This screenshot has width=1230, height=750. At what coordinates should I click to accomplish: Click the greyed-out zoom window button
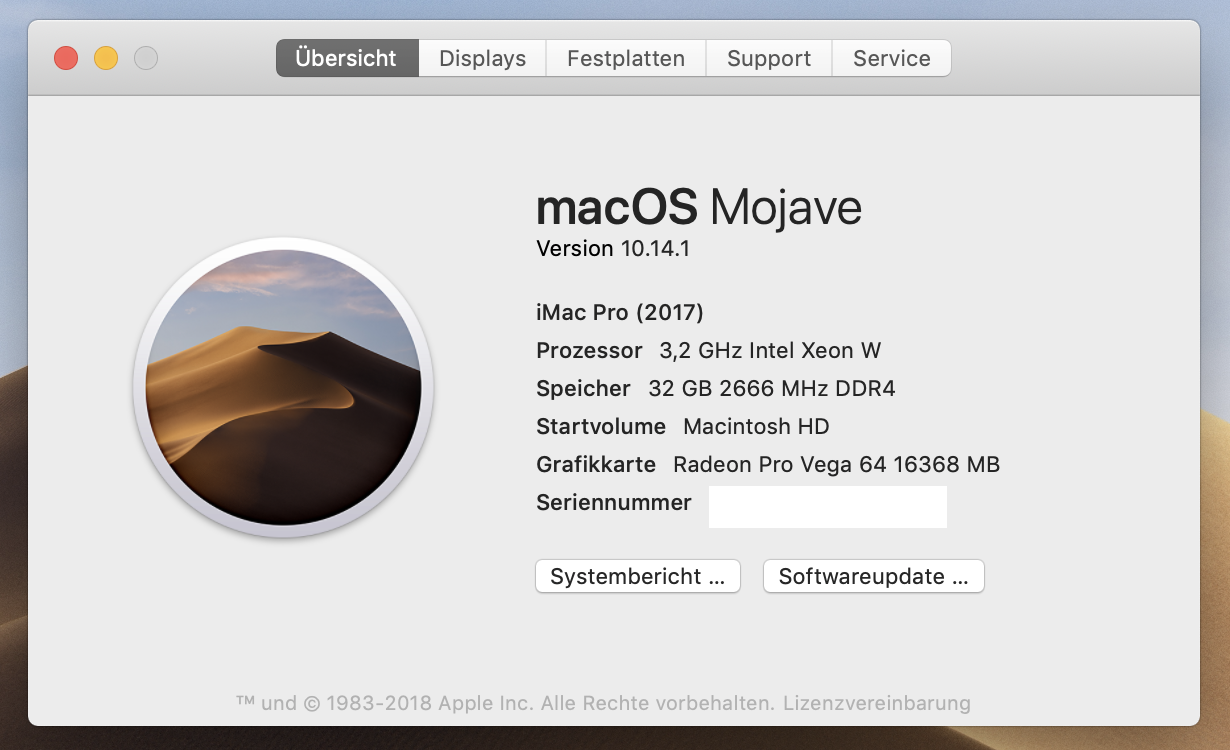146,58
